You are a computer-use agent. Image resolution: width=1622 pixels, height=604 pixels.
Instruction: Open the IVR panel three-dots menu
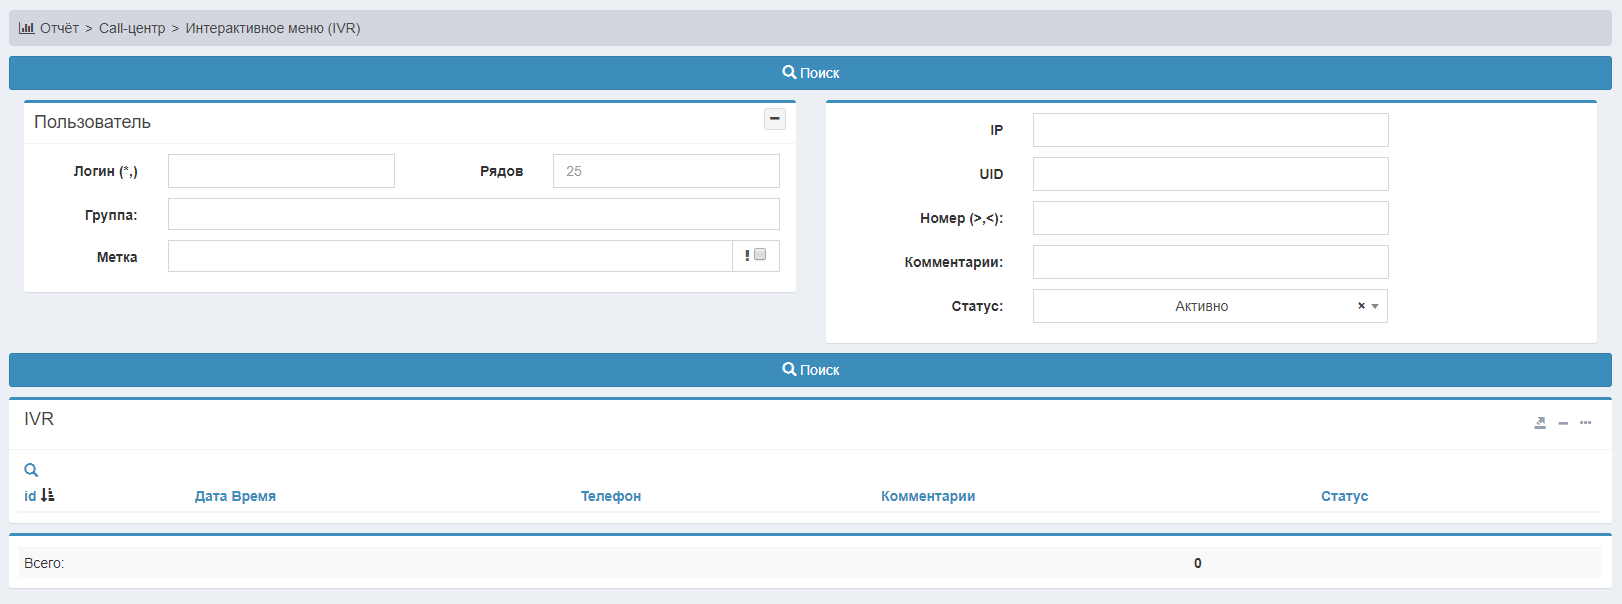point(1585,423)
